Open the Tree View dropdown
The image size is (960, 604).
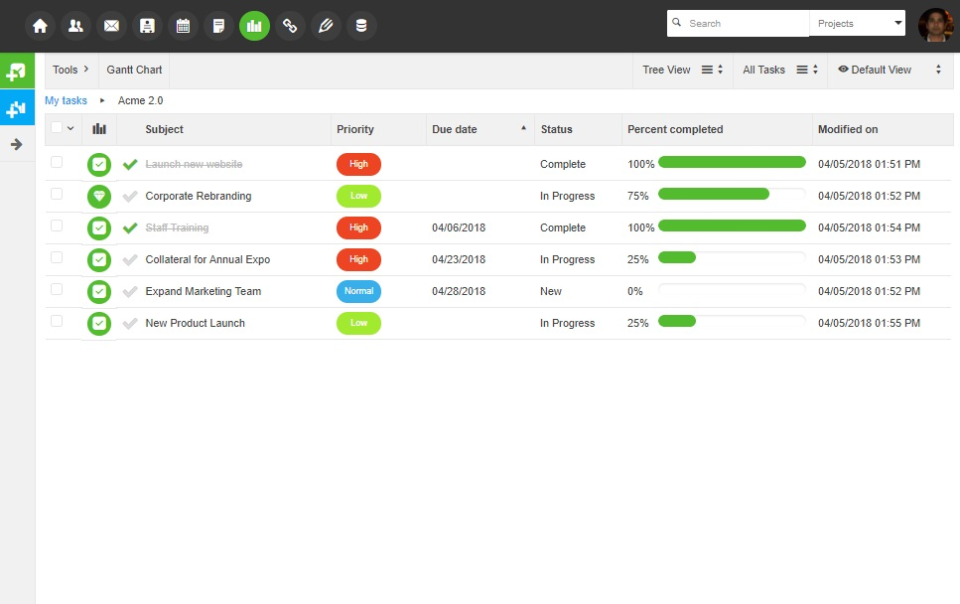683,70
